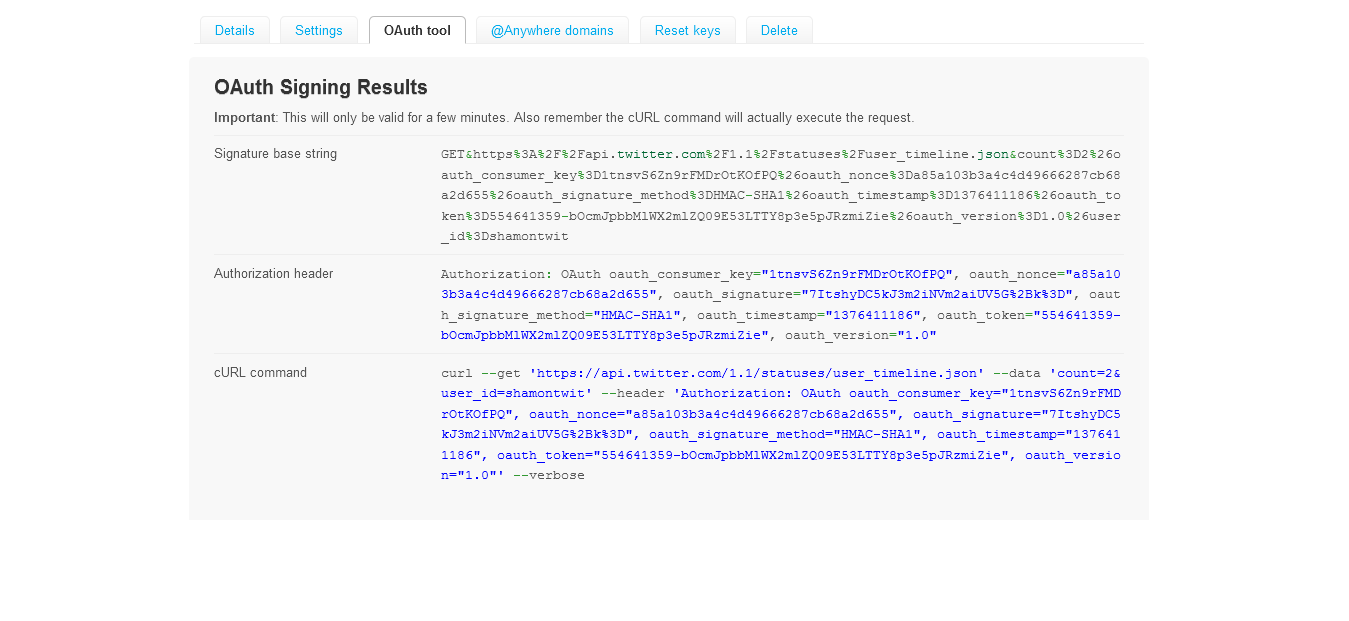Switch to the Settings tab
Viewport: 1349px width, 621px height.
point(319,30)
